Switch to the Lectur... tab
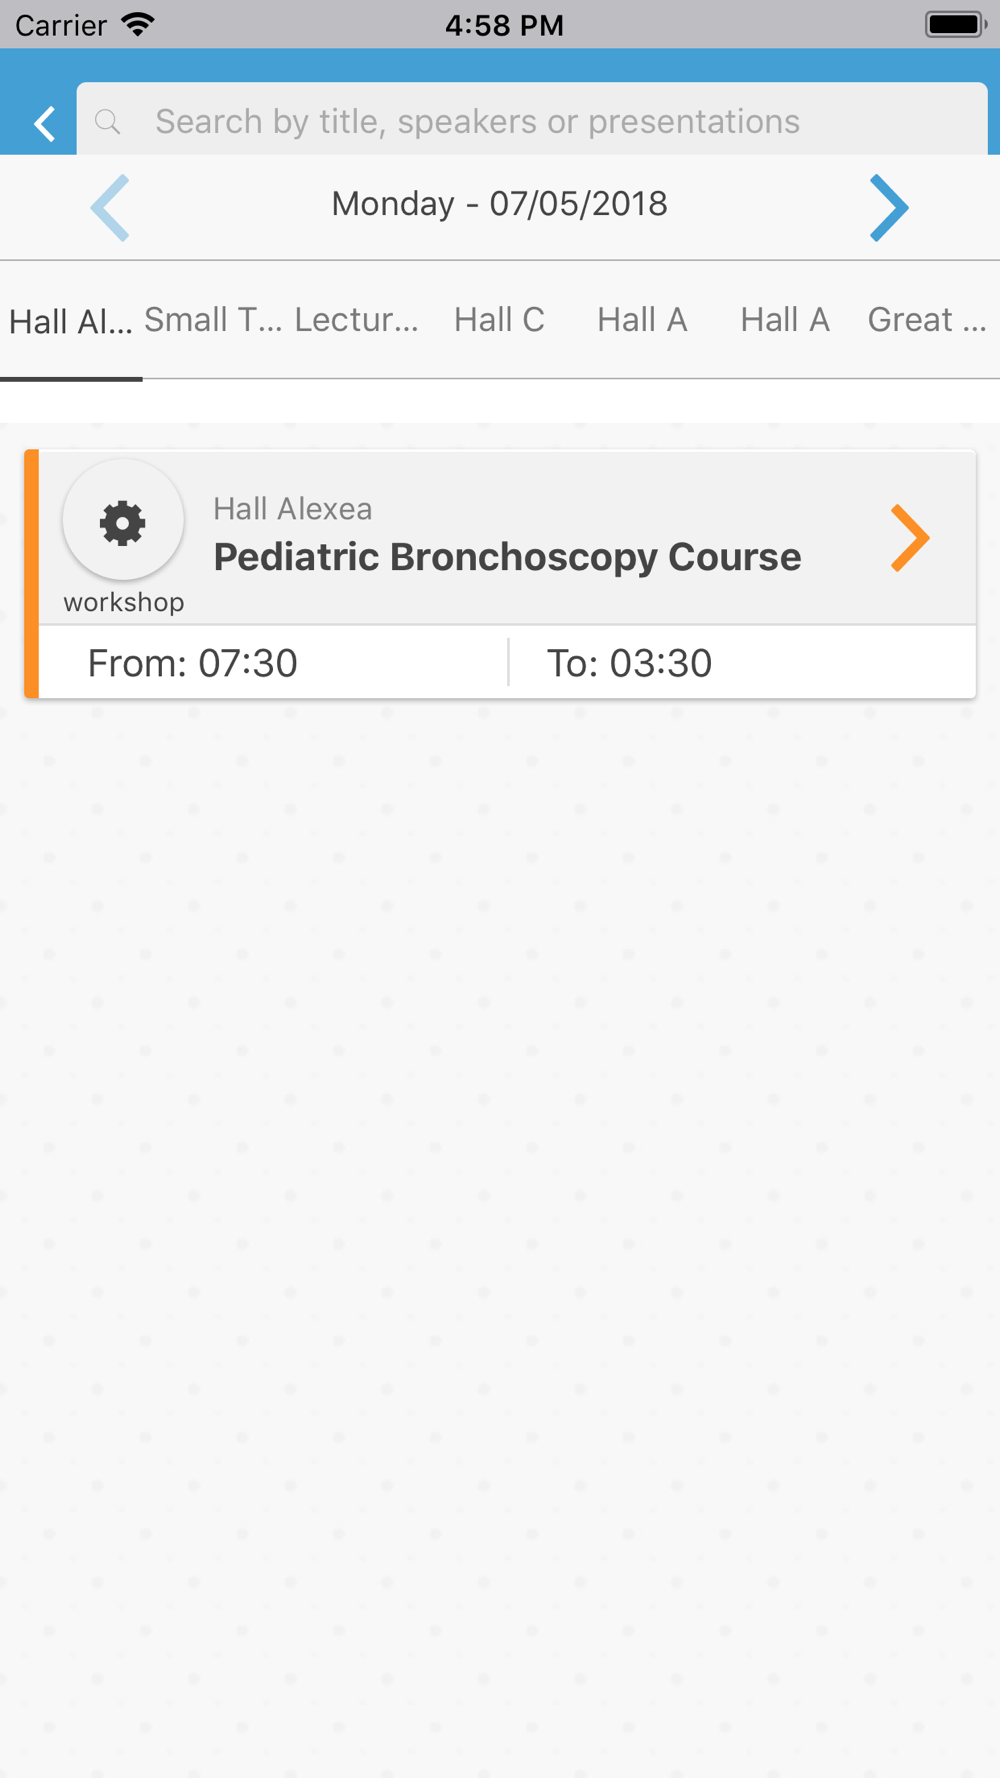 [x=357, y=320]
